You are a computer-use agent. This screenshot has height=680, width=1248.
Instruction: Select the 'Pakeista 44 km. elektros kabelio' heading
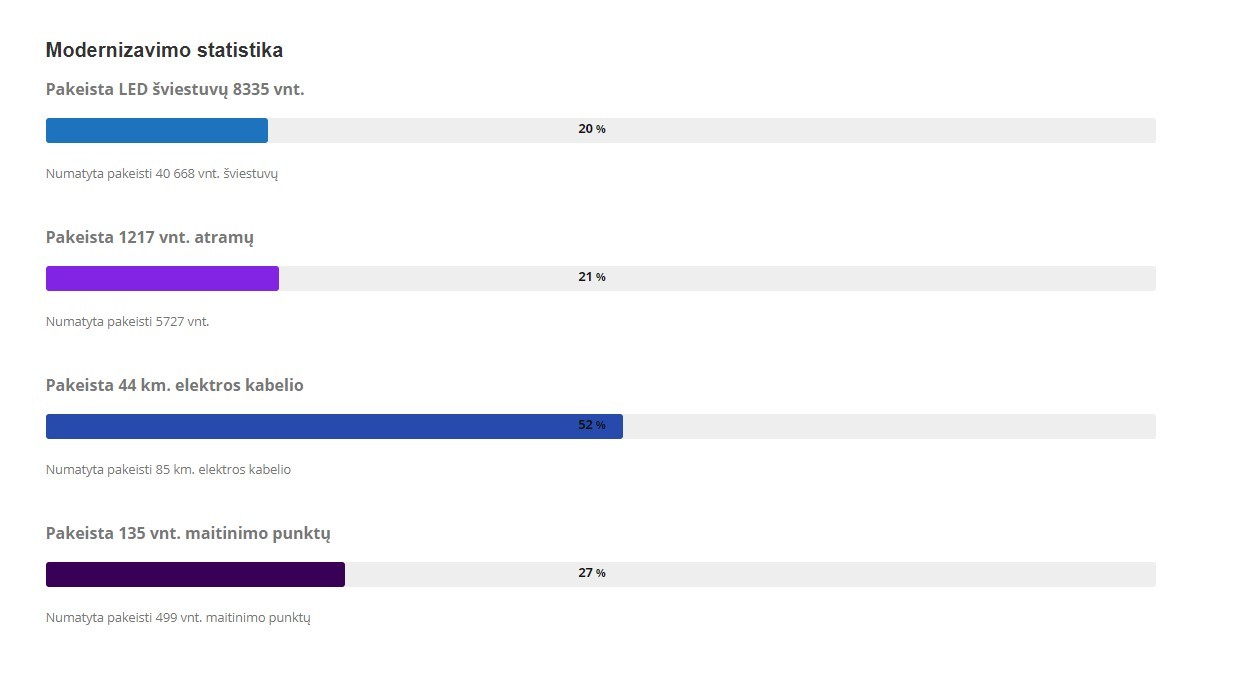point(175,385)
